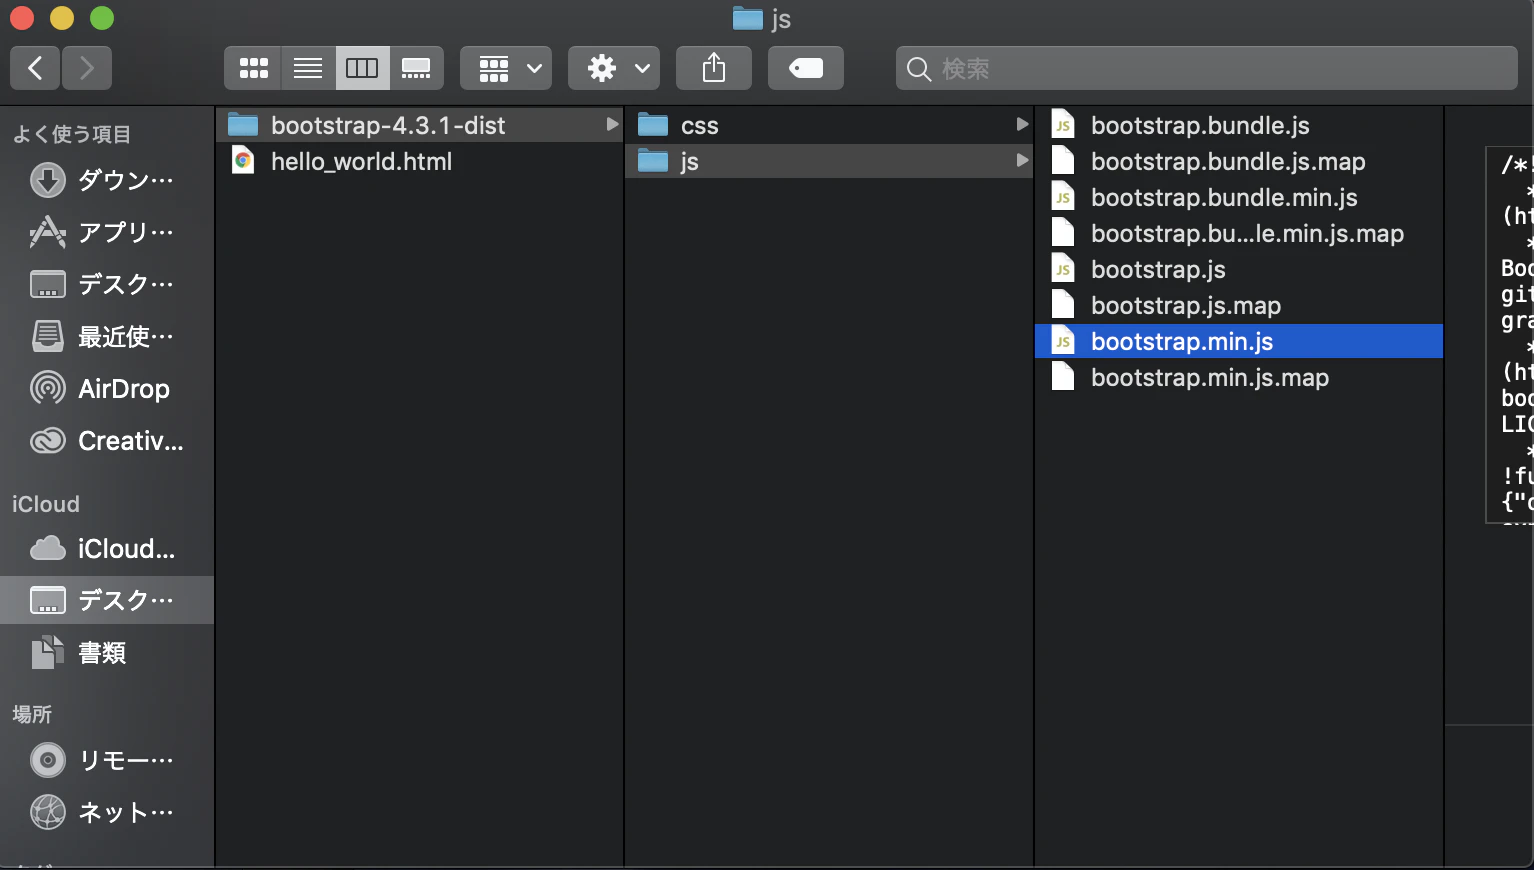Click the file preview text thumbnail

[1510, 335]
